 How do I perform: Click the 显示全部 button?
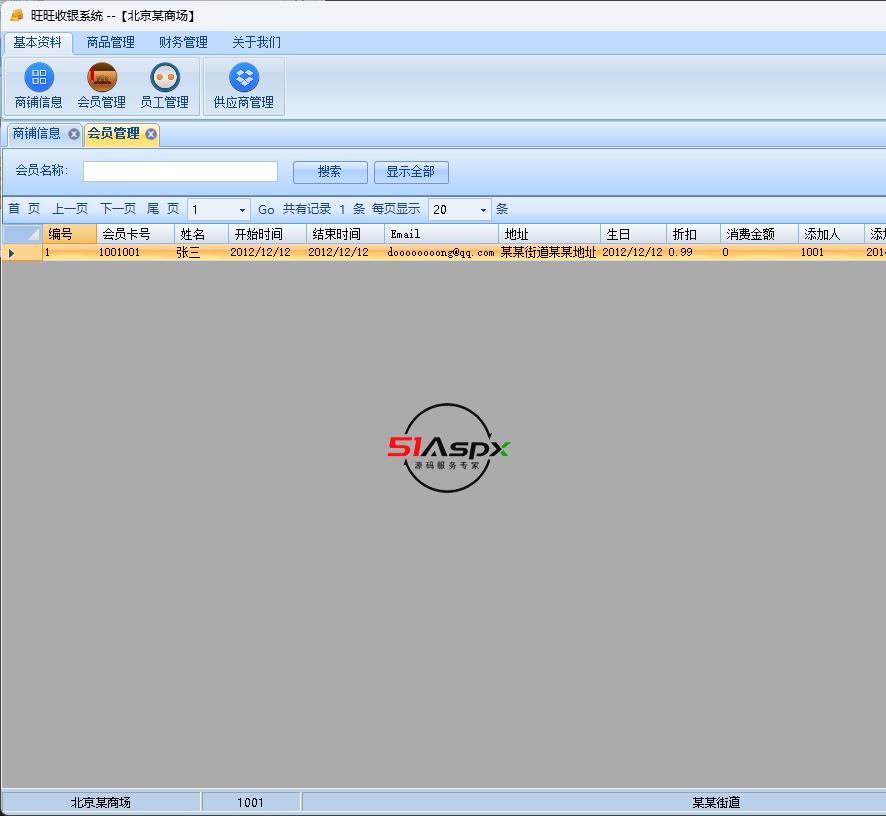pyautogui.click(x=411, y=172)
